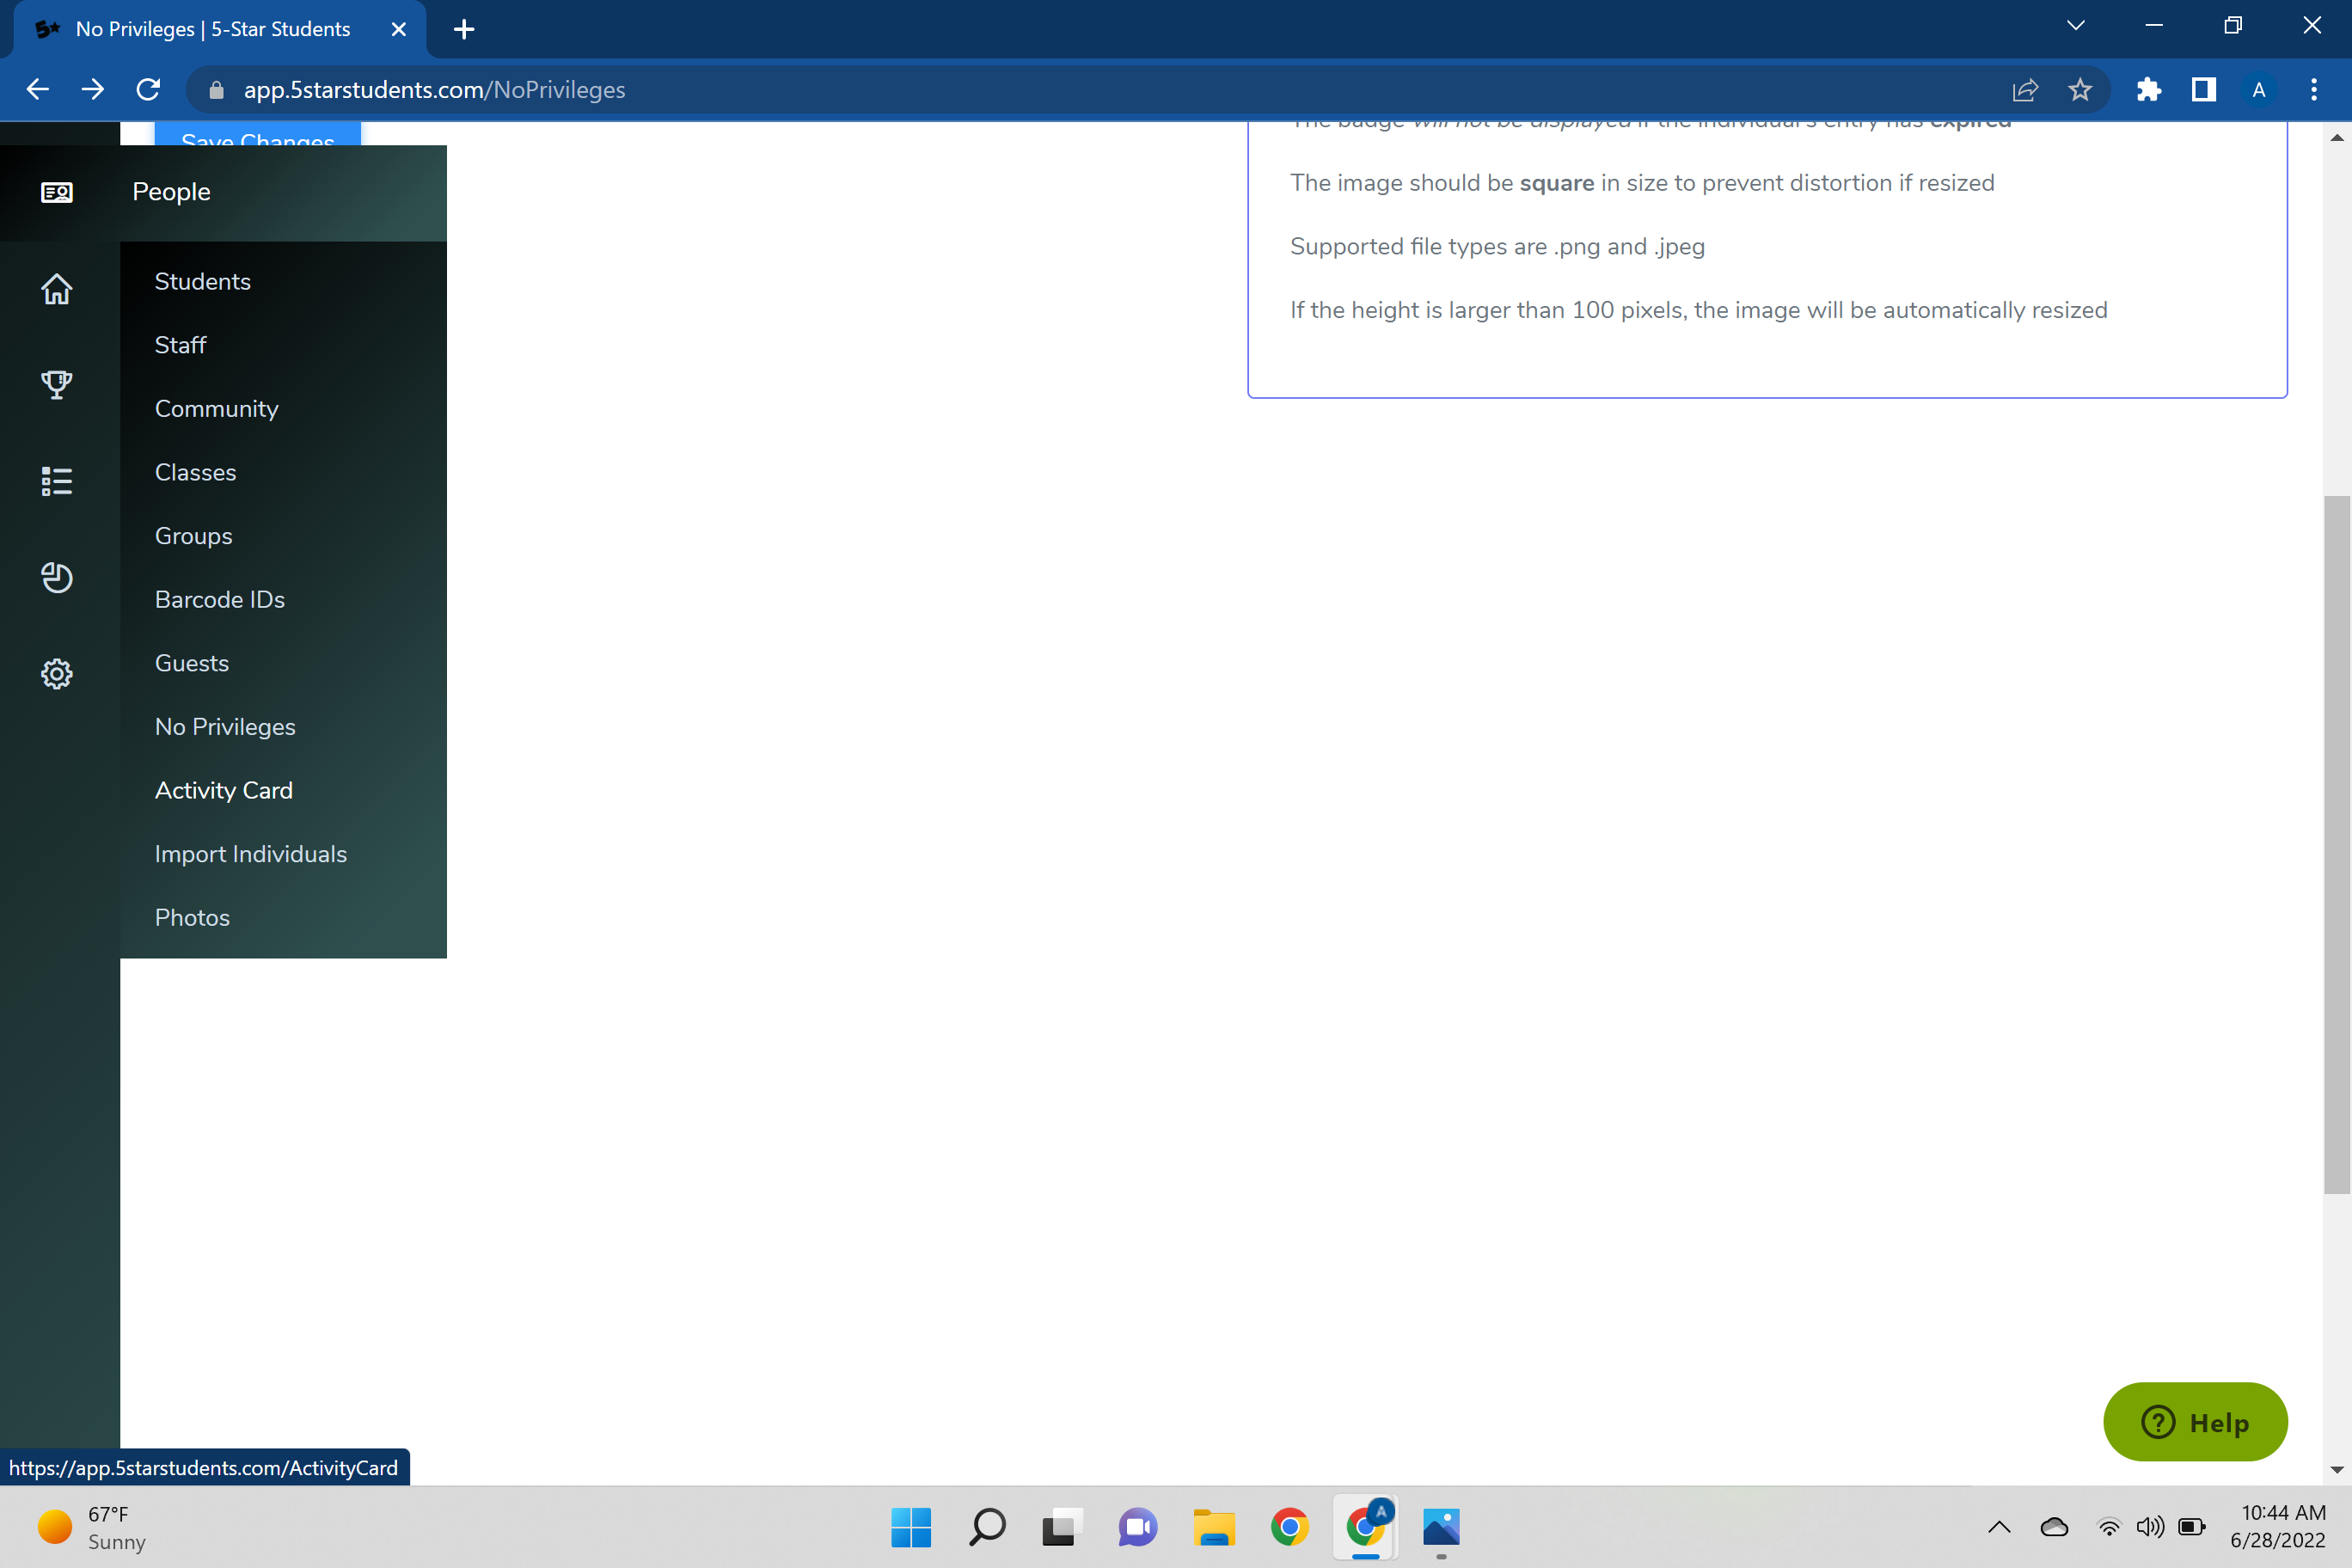Viewport: 2352px width, 1568px height.
Task: Open the People section icon in sidebar
Action: pyautogui.click(x=57, y=192)
